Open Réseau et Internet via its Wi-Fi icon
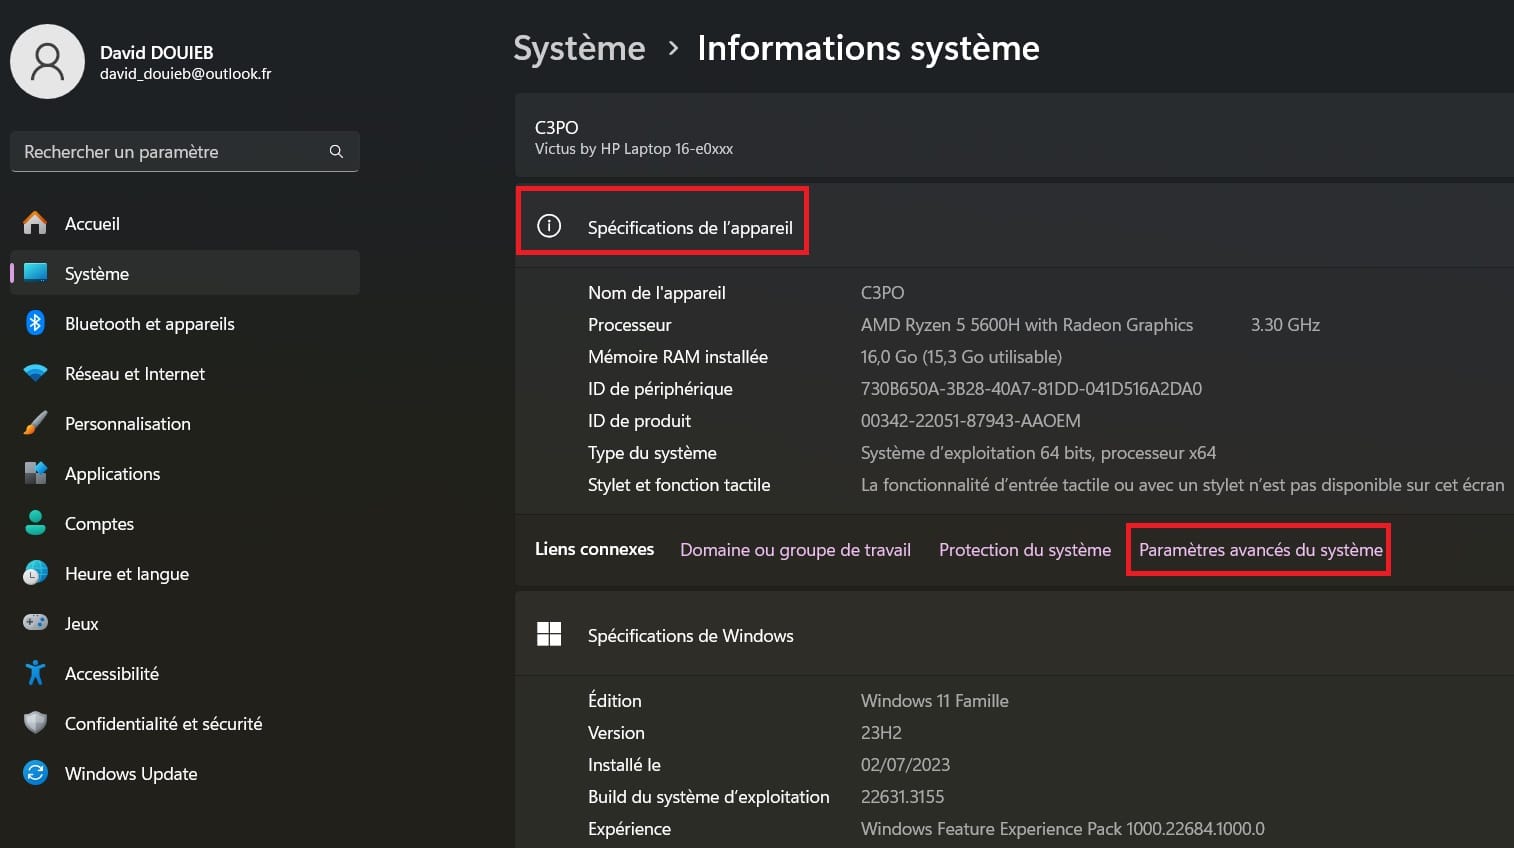 pos(35,373)
